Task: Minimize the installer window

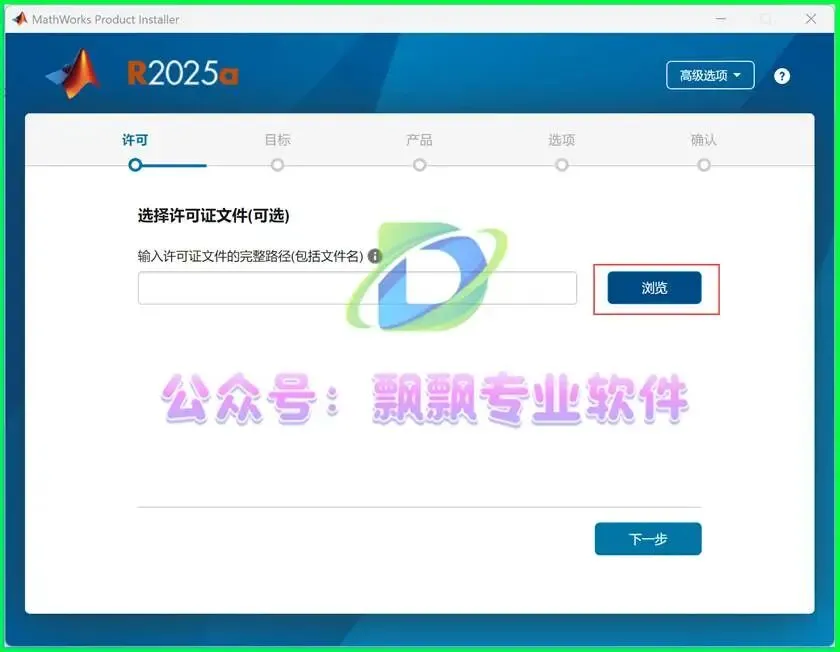Action: pyautogui.click(x=721, y=19)
